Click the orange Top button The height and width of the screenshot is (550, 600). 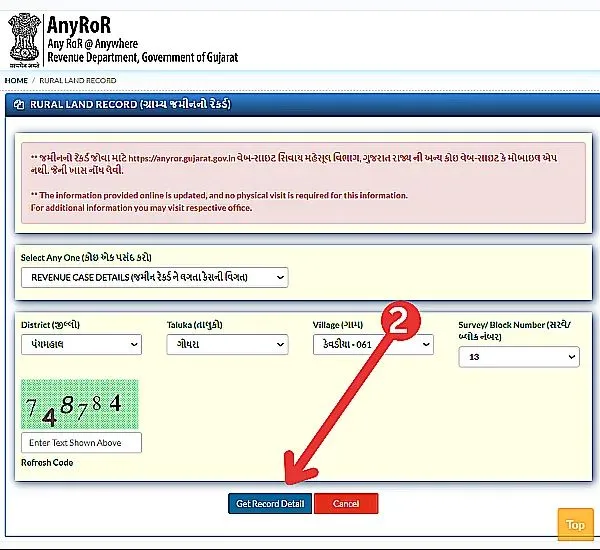(575, 525)
